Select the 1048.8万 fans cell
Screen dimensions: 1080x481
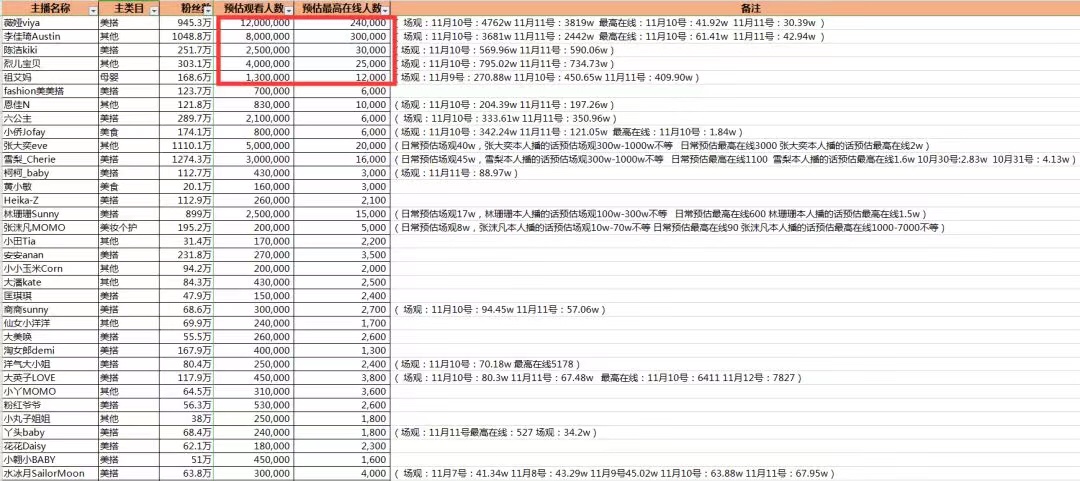click(188, 37)
